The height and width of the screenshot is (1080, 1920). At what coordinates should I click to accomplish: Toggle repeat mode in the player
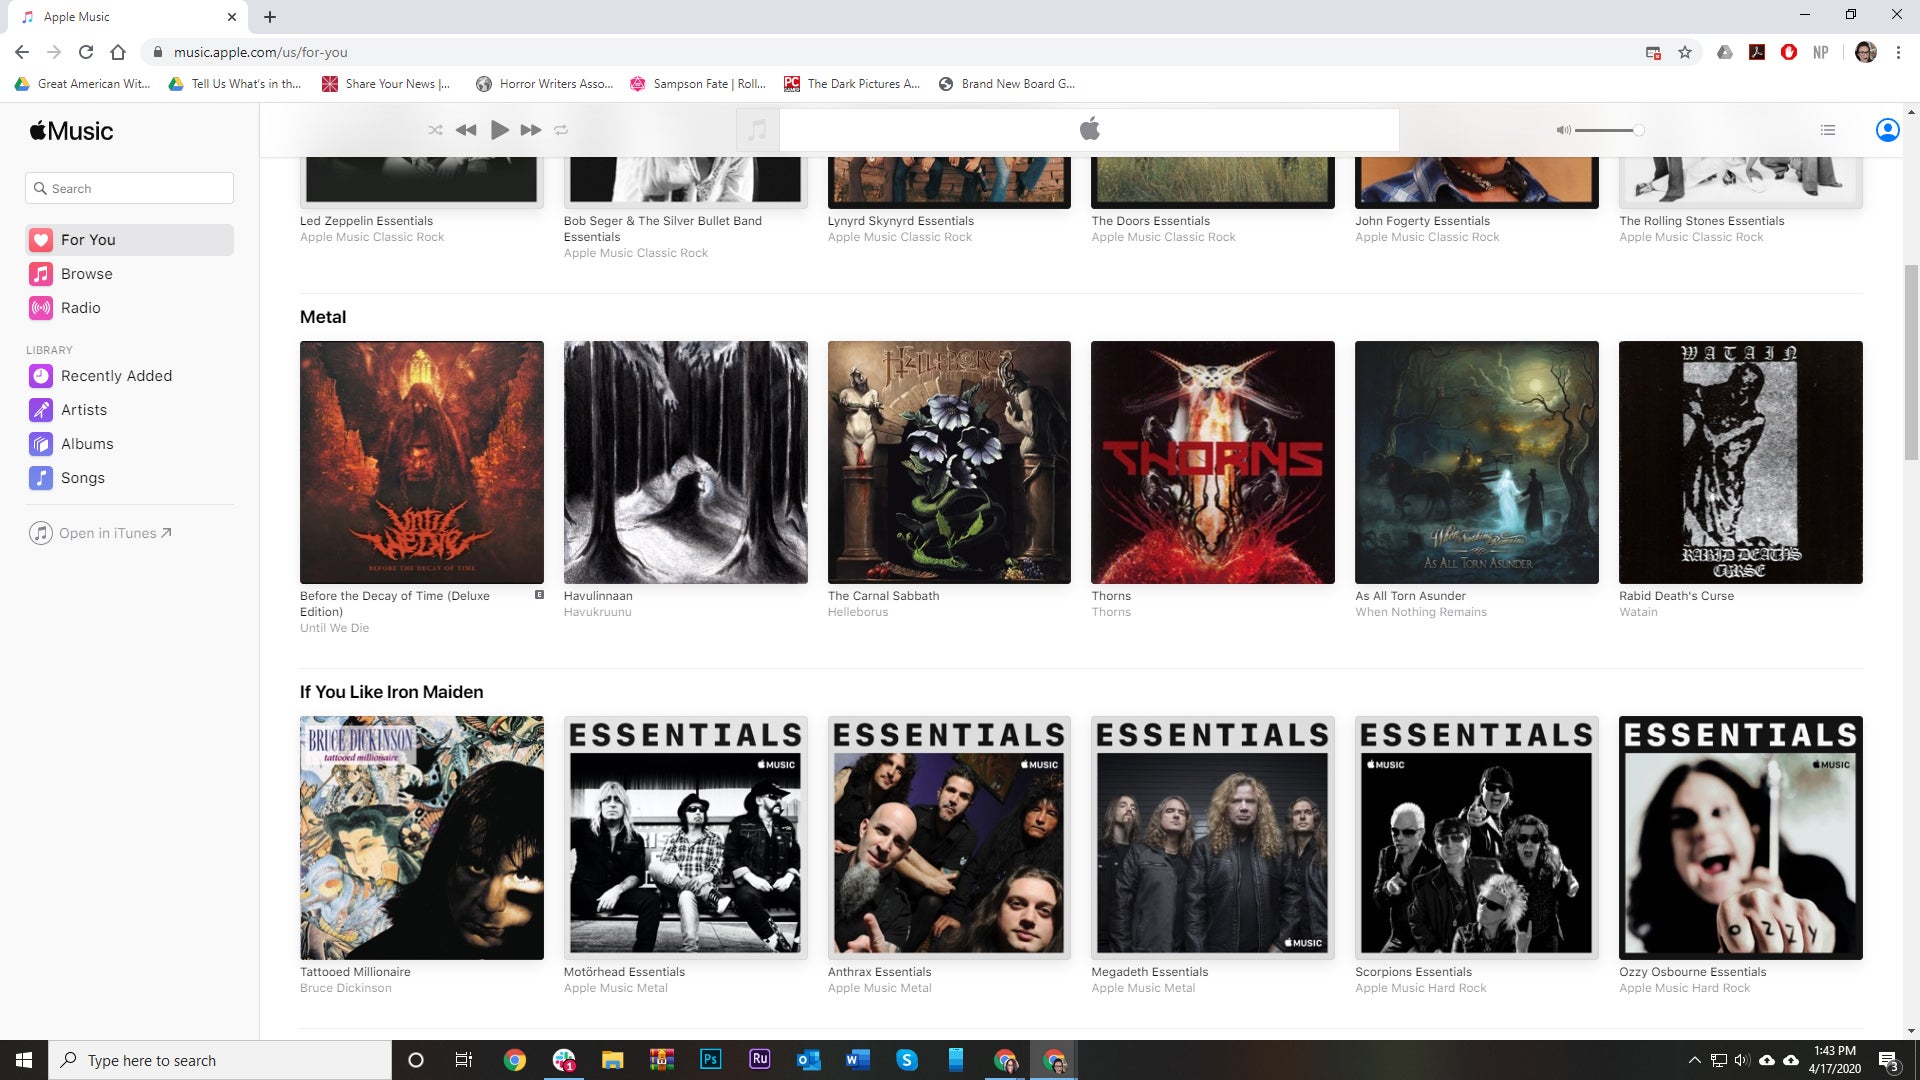[x=561, y=130]
